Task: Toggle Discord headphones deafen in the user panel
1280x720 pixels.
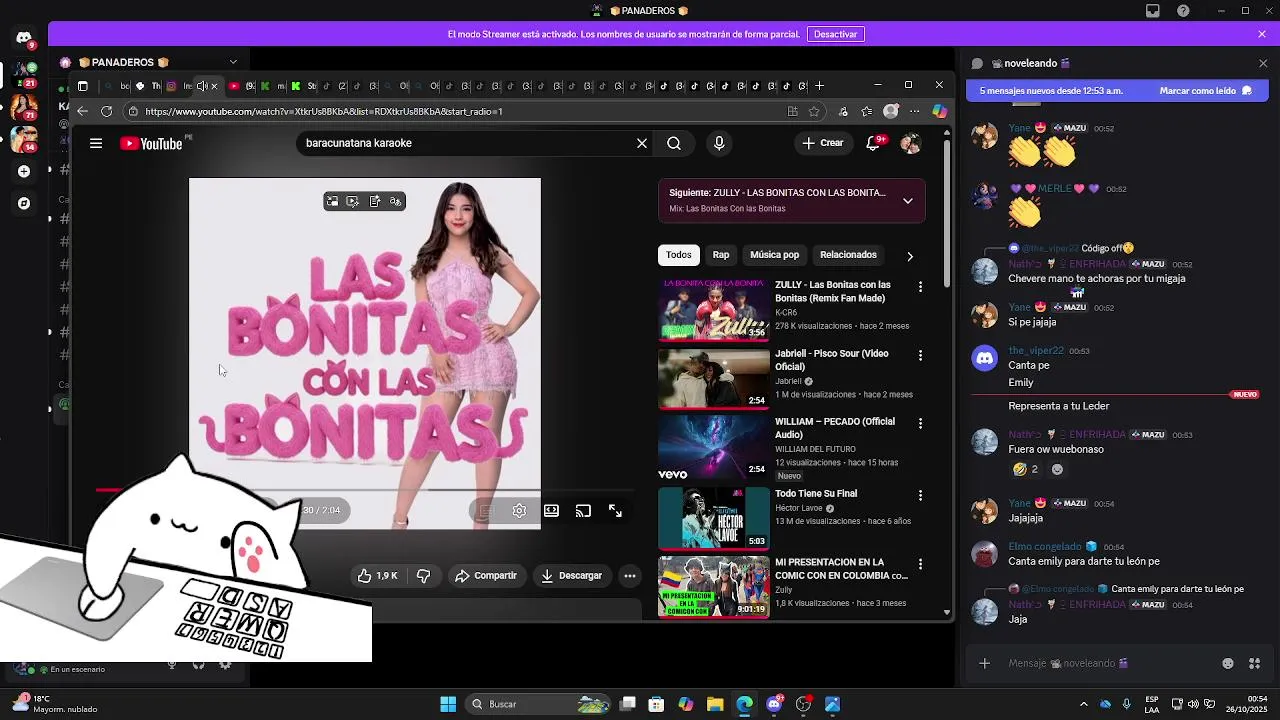Action: click(x=198, y=665)
